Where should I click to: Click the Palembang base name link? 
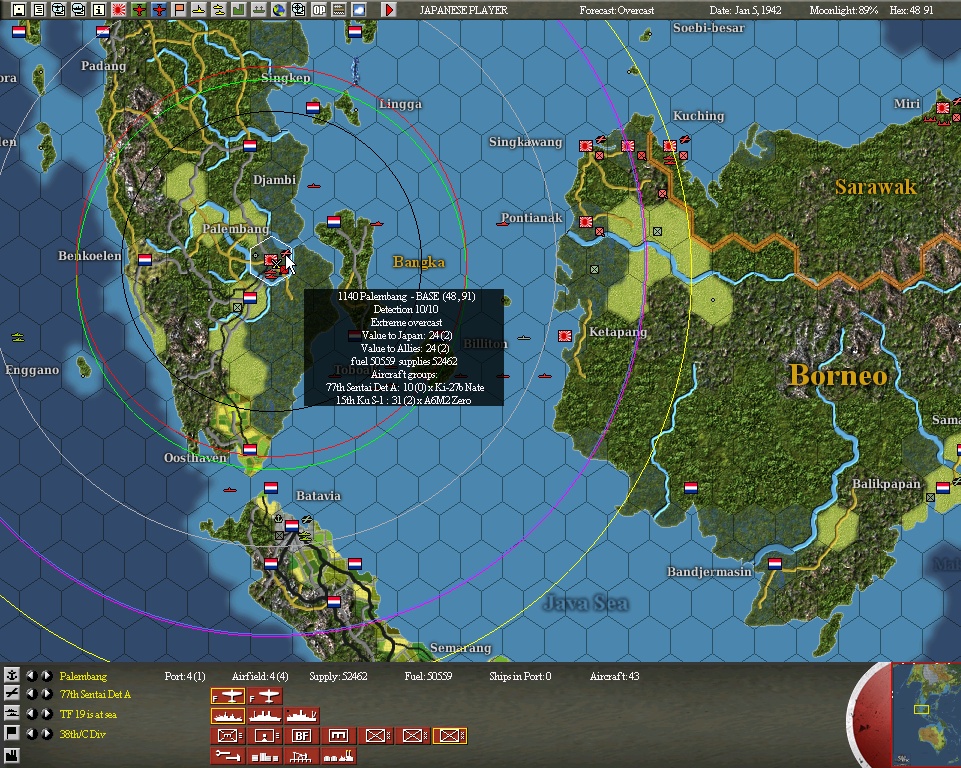click(83, 677)
